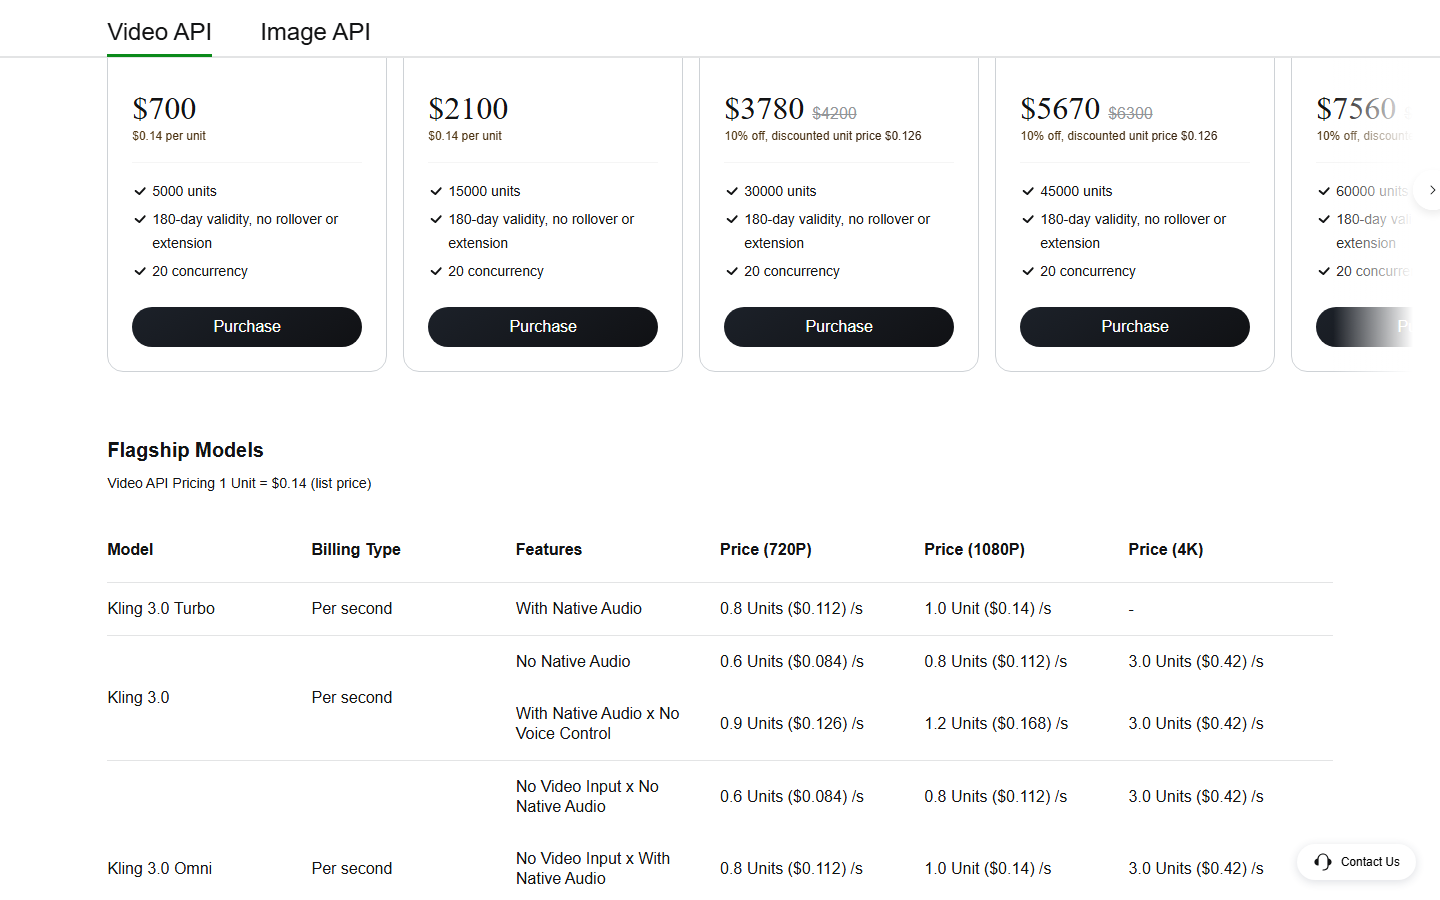The height and width of the screenshot is (900, 1440).
Task: Click the "Price (1080P)" column header
Action: [975, 549]
